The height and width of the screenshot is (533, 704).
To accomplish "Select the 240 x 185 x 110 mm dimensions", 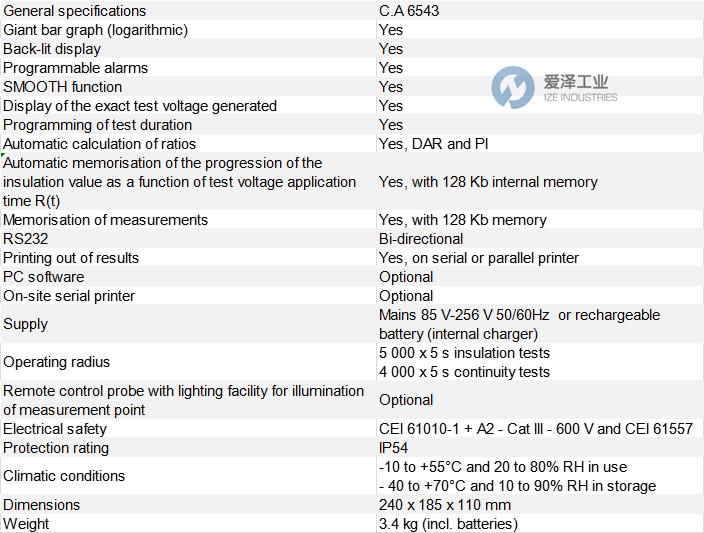I will (x=445, y=505).
